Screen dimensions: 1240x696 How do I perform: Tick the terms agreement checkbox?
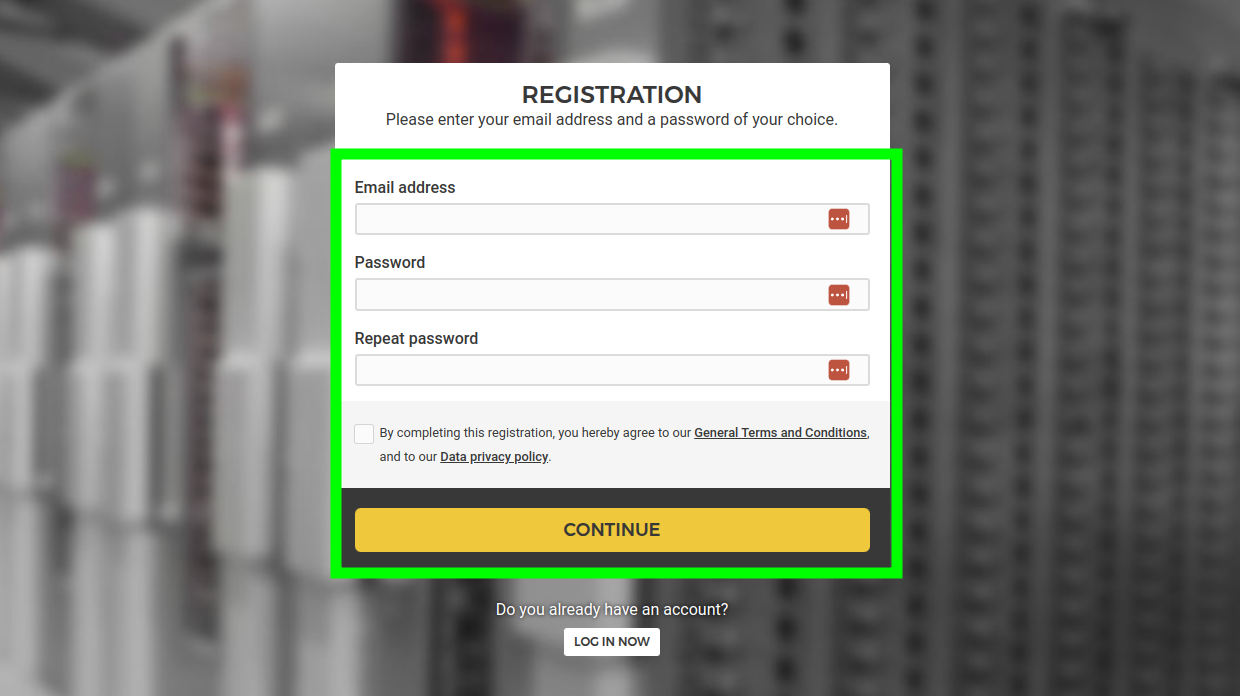point(364,434)
